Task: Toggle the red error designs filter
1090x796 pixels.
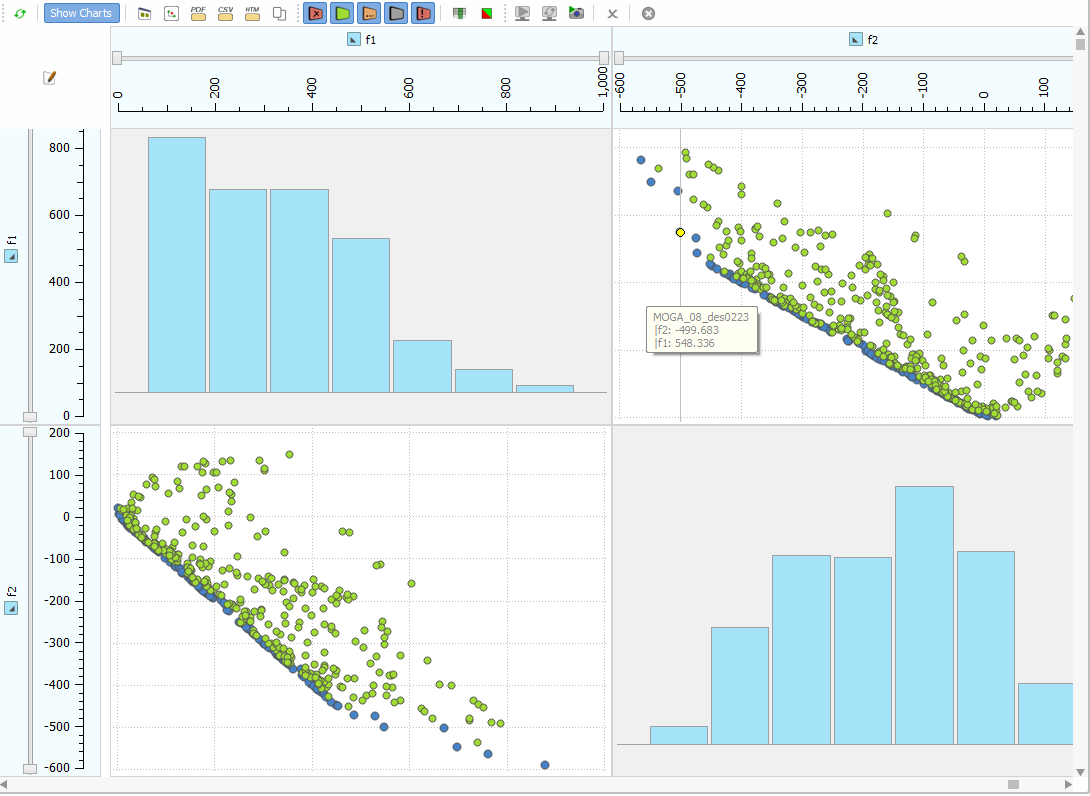Action: [316, 13]
